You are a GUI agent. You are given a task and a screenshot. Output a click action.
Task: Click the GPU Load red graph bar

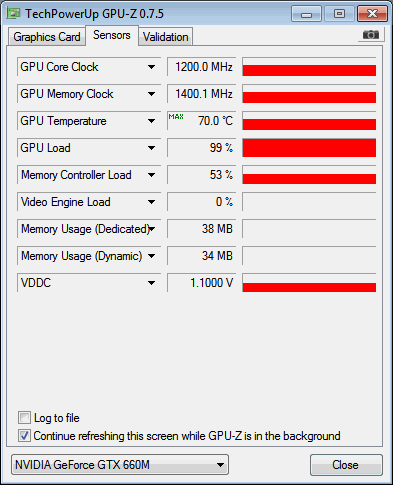pyautogui.click(x=309, y=148)
